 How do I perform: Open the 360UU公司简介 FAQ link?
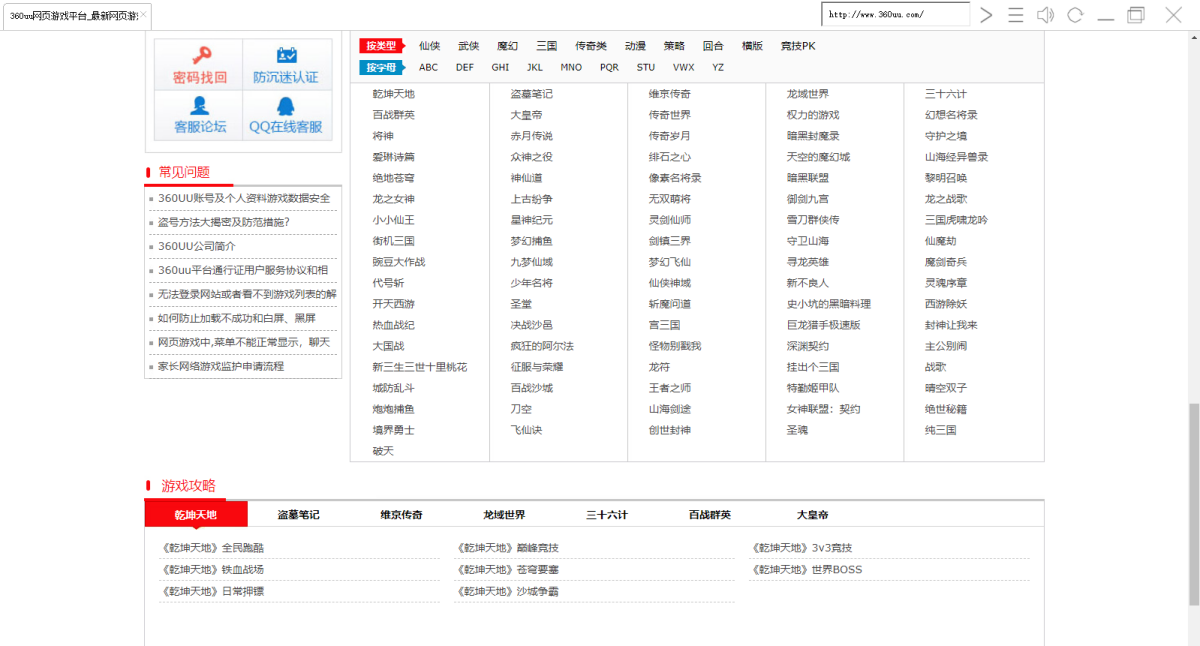point(197,246)
